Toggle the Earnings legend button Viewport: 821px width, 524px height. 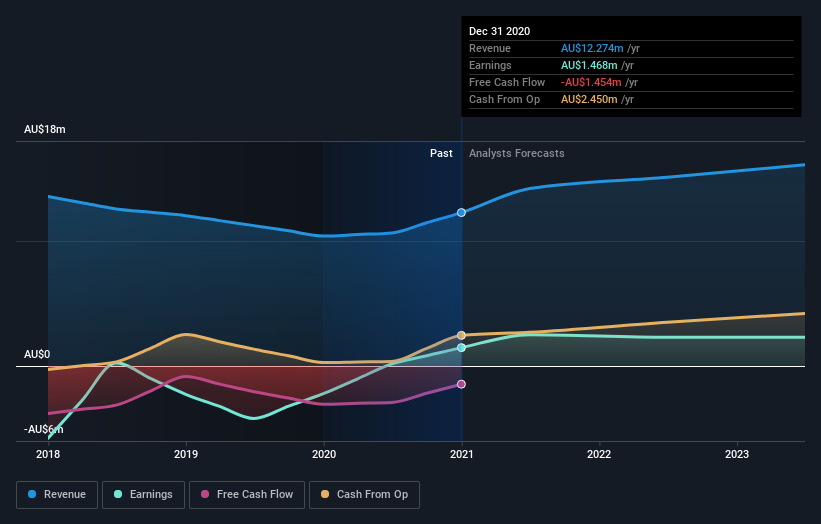tap(143, 495)
